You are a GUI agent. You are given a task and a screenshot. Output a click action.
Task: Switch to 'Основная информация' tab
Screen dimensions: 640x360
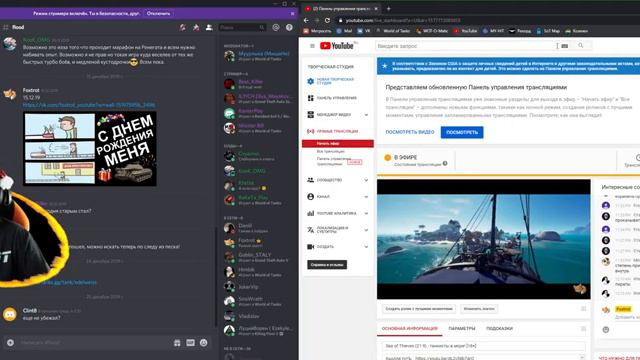(x=409, y=329)
